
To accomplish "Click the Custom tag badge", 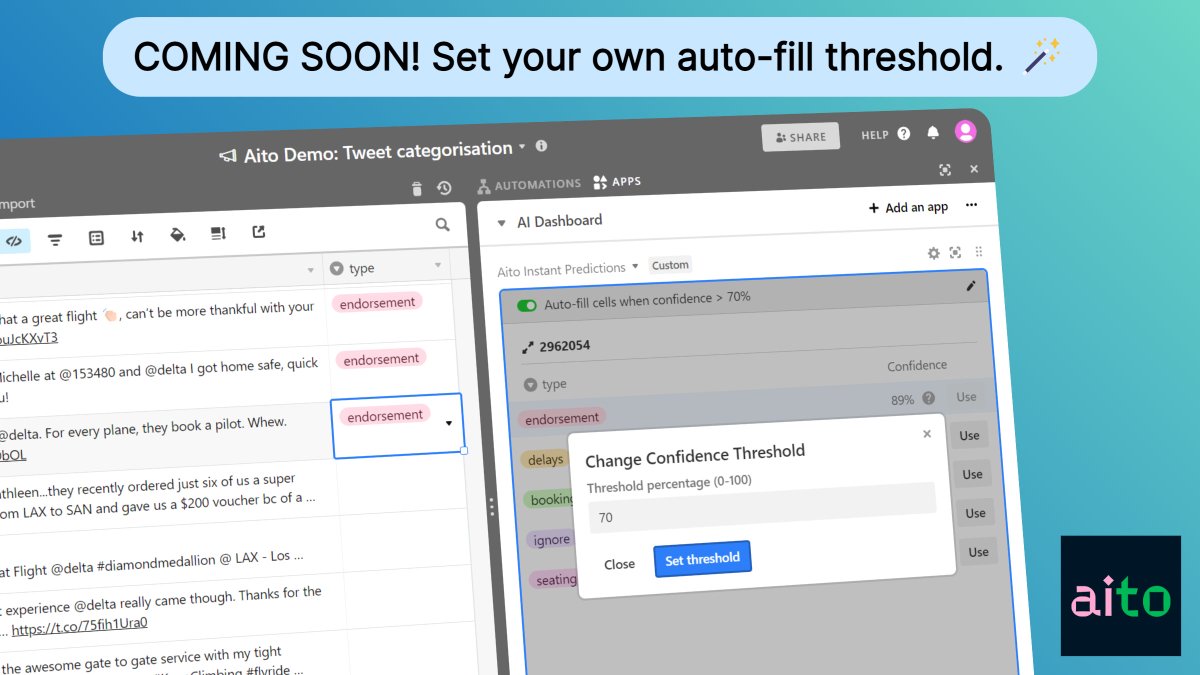I will coord(670,265).
